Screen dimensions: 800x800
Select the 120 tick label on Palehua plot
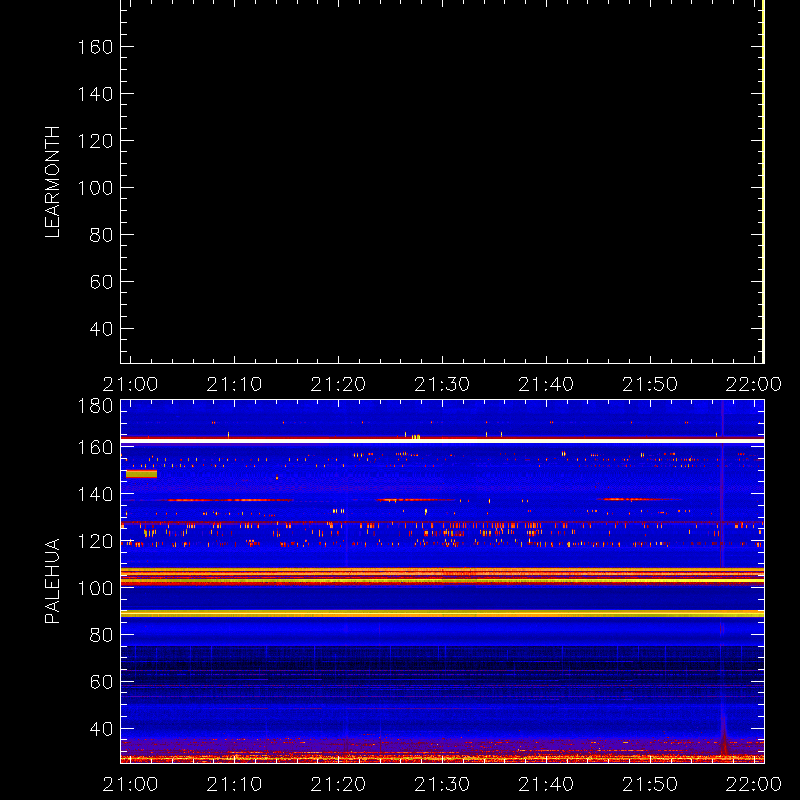pyautogui.click(x=95, y=541)
